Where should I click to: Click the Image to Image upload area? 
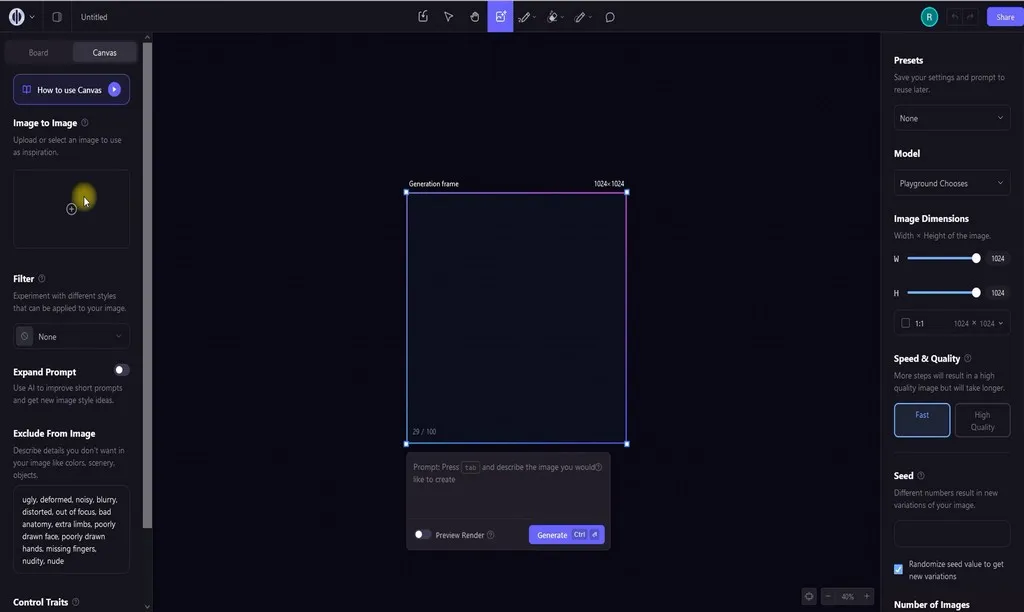click(x=70, y=208)
